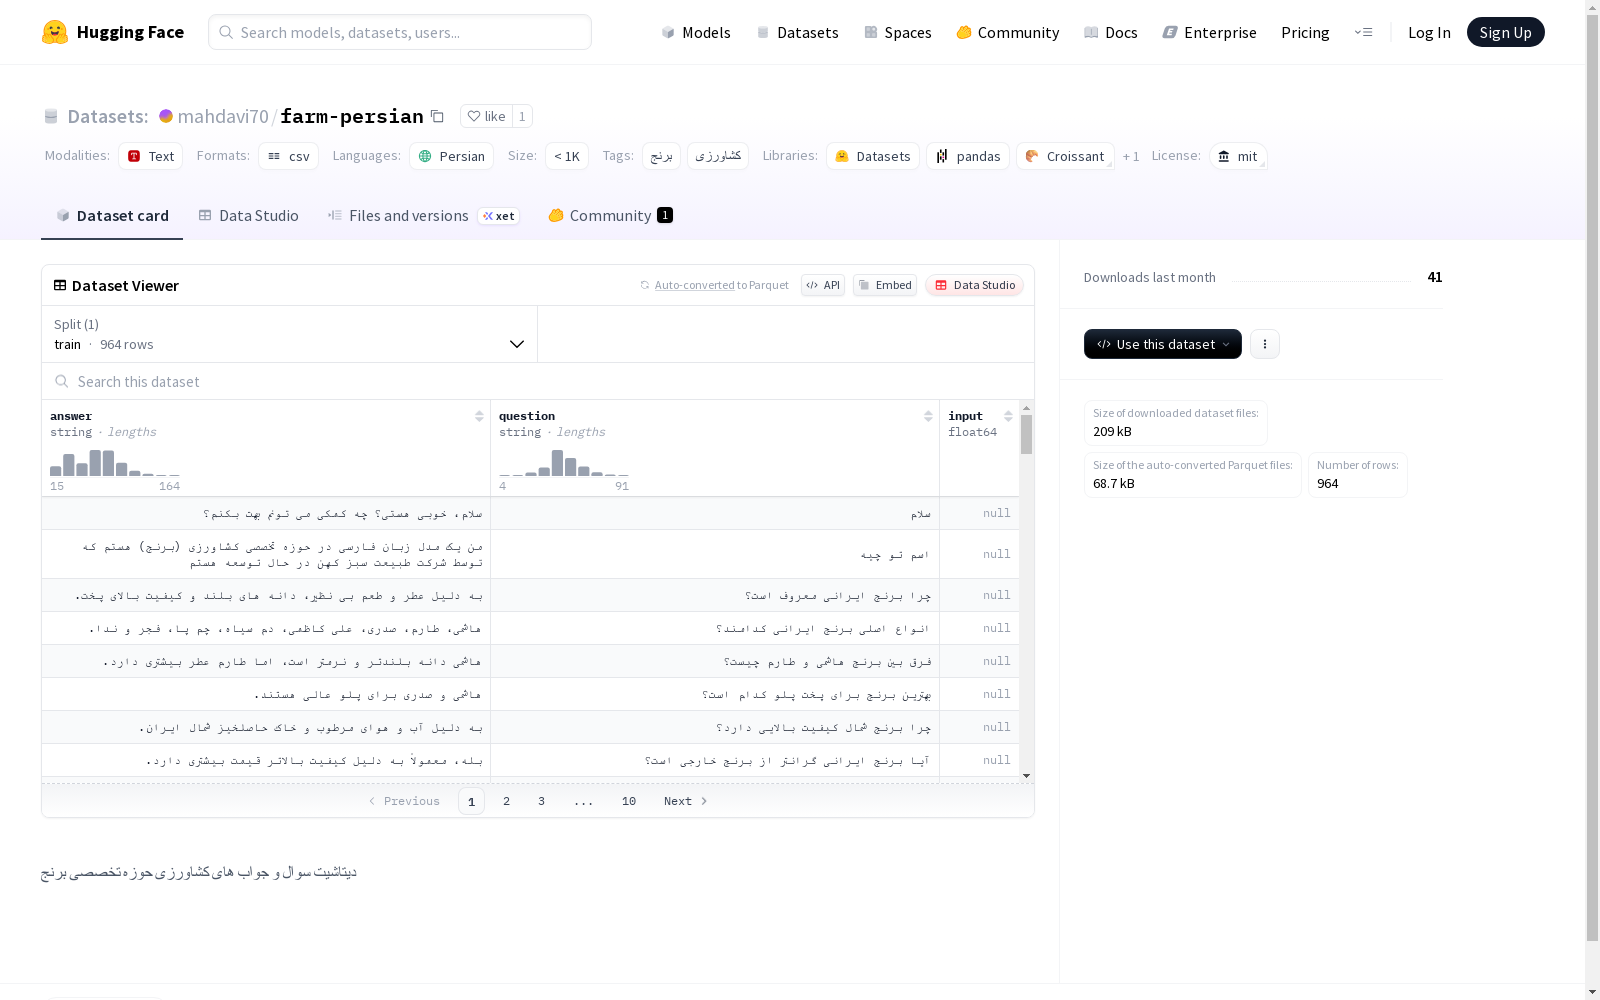The width and height of the screenshot is (1600, 1000).
Task: Click the scroll-down arrow of the table
Action: tap(1026, 776)
